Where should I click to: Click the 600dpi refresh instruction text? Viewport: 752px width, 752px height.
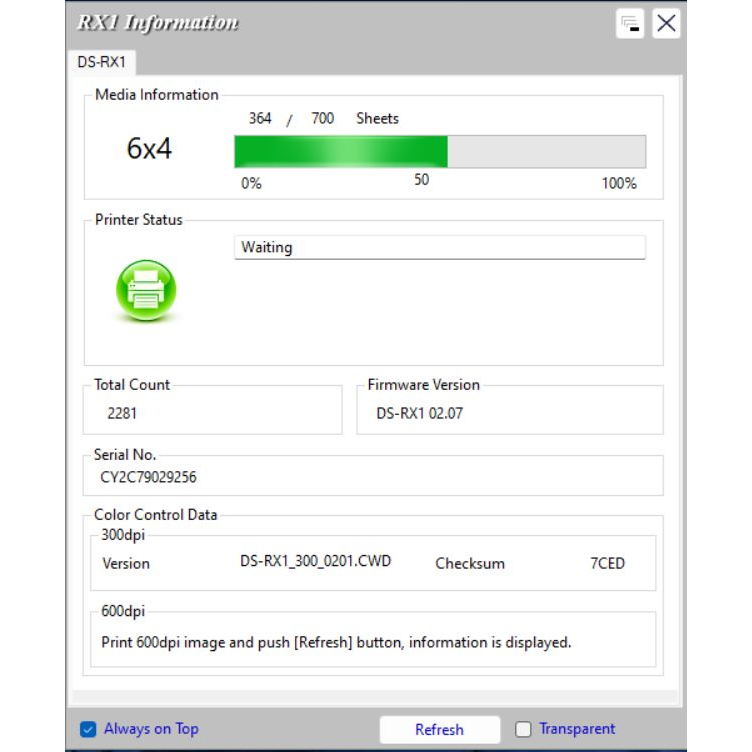336,643
